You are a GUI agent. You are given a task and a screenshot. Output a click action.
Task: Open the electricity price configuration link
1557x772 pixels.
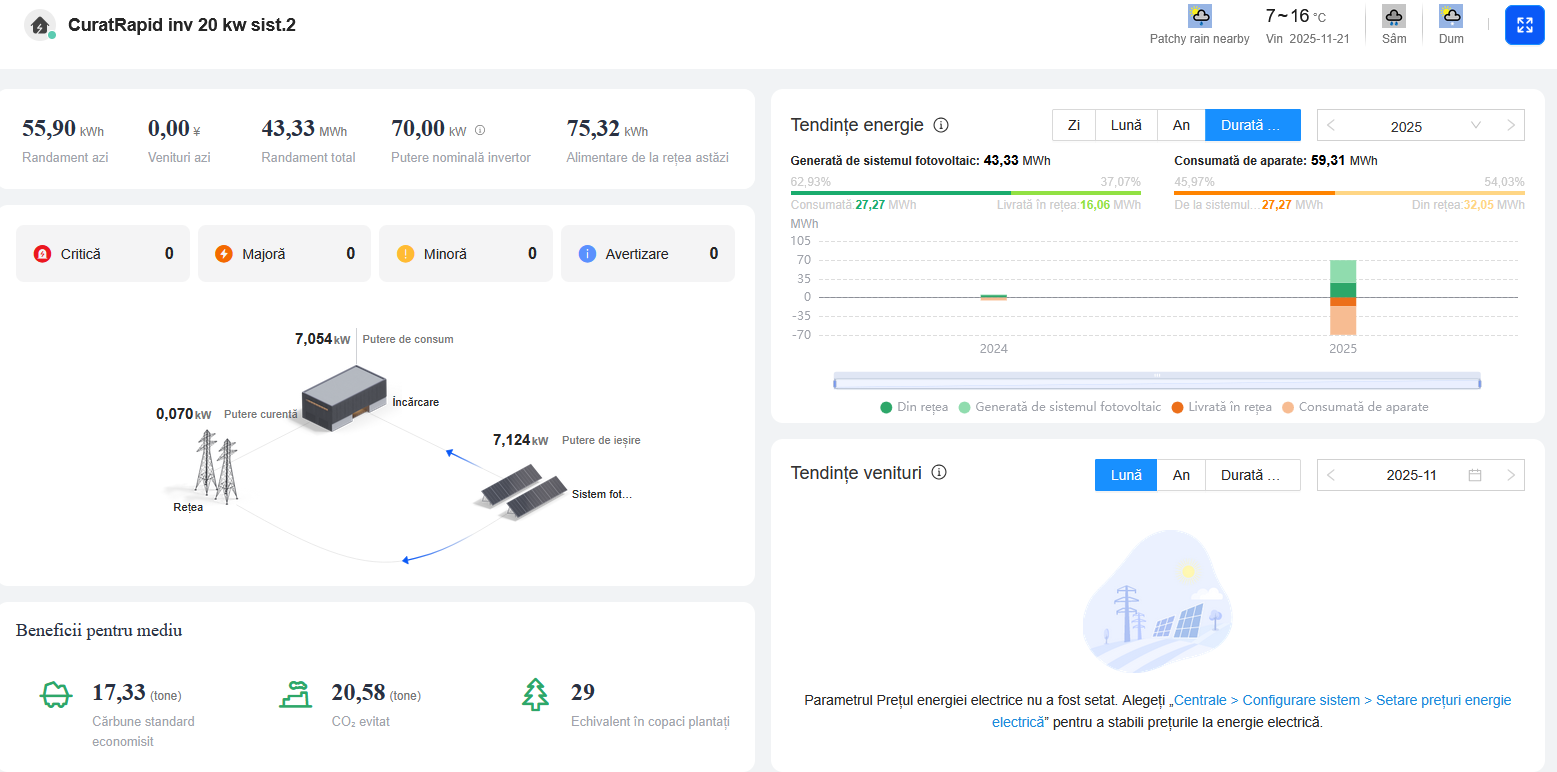[x=1251, y=710]
